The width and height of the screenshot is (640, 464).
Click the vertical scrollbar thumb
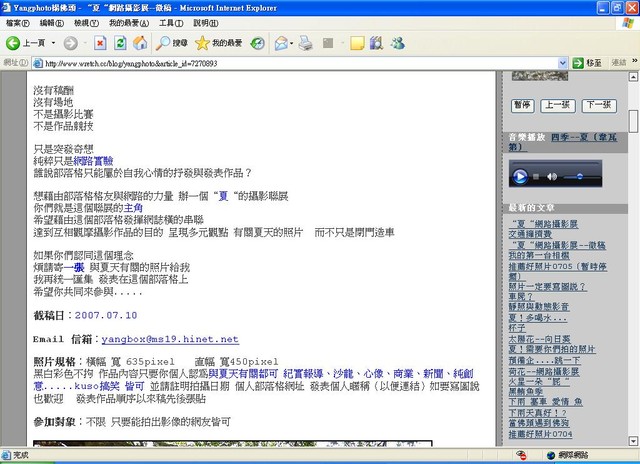coord(633,121)
